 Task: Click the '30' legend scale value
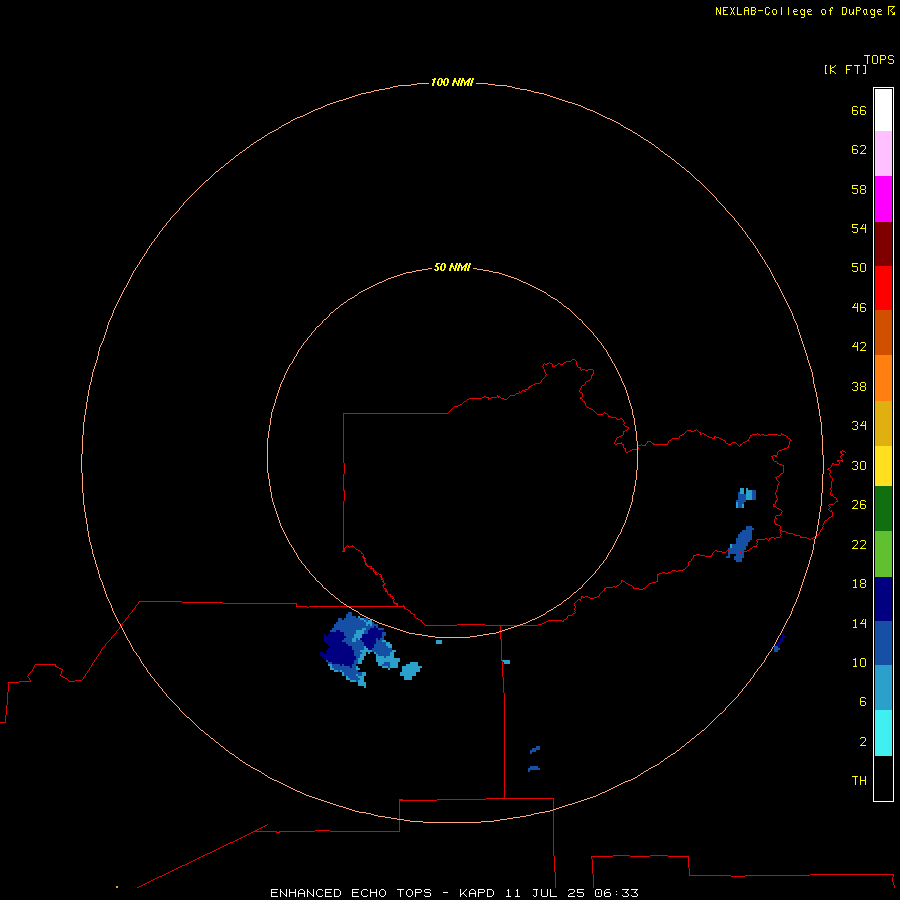pyautogui.click(x=859, y=465)
